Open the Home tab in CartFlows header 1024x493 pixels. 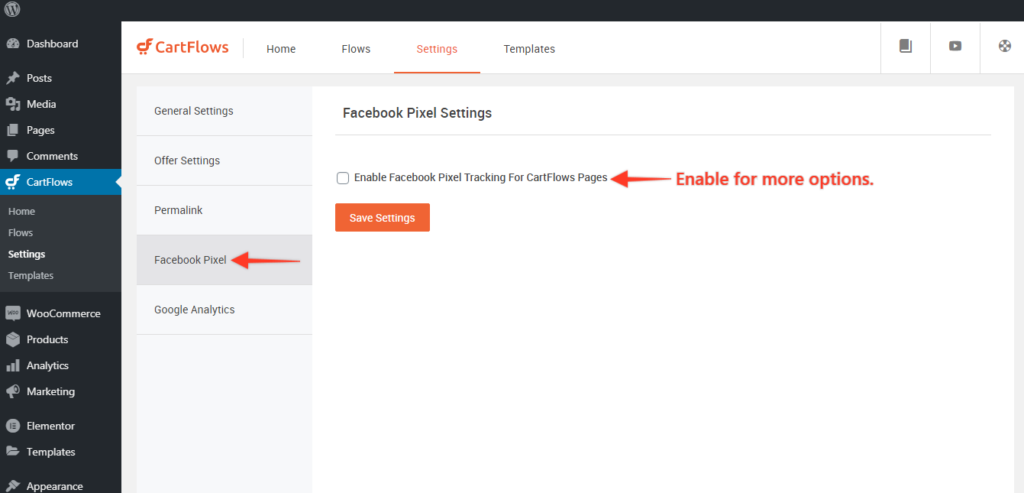281,49
